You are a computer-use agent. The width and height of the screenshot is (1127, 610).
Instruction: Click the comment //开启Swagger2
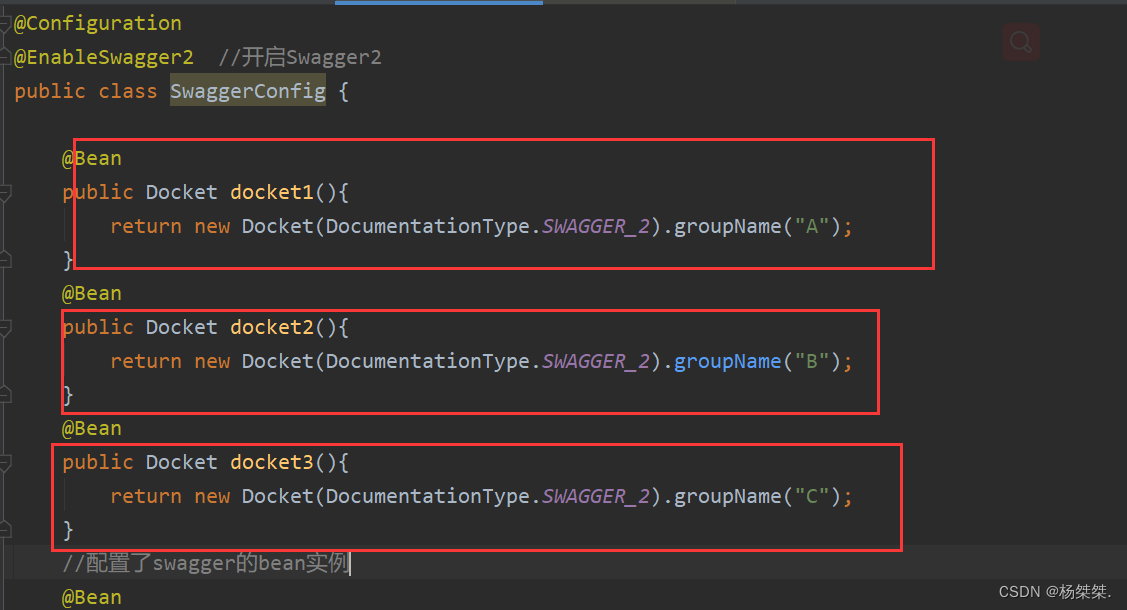coord(300,57)
